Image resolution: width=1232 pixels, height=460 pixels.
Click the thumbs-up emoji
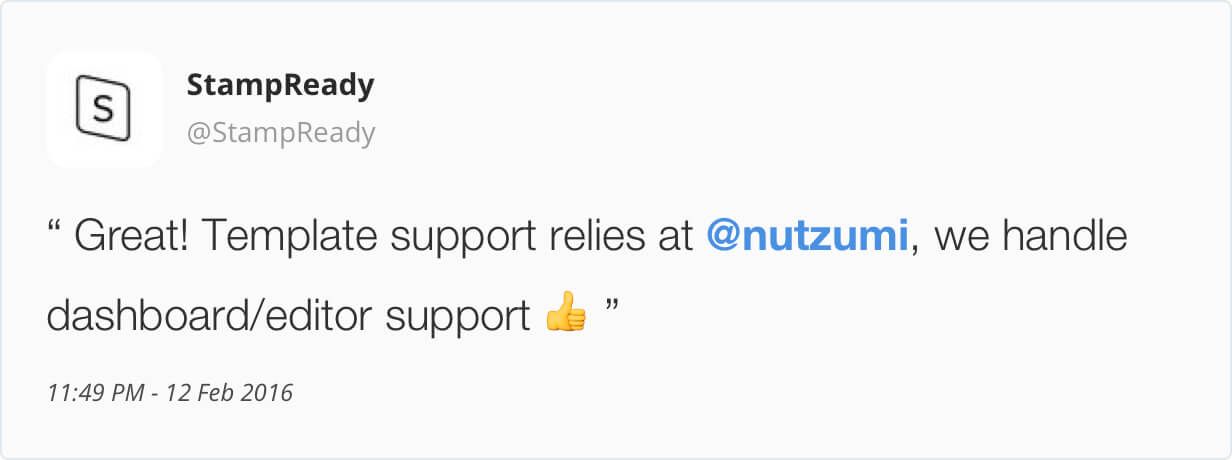566,317
